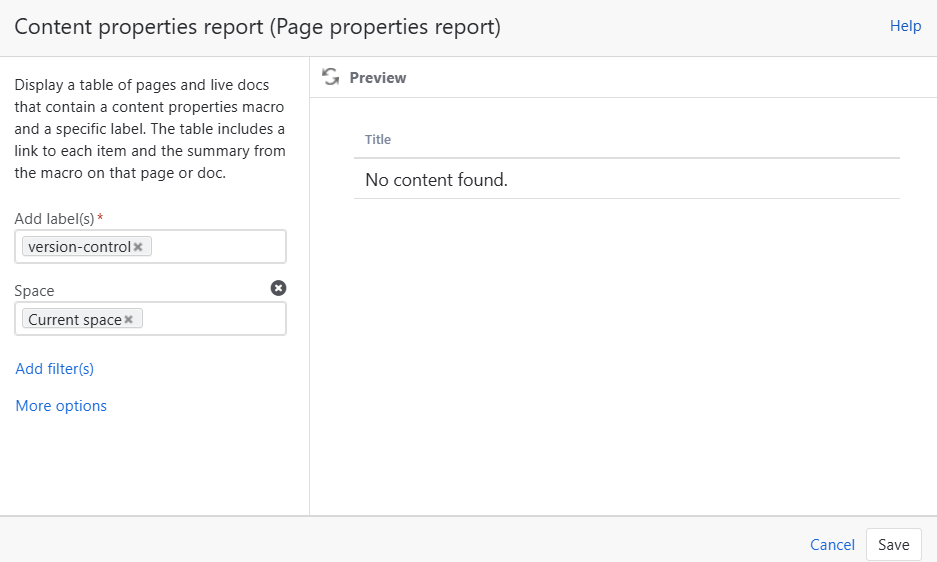Focus the Add label(s) input field

click(x=218, y=247)
